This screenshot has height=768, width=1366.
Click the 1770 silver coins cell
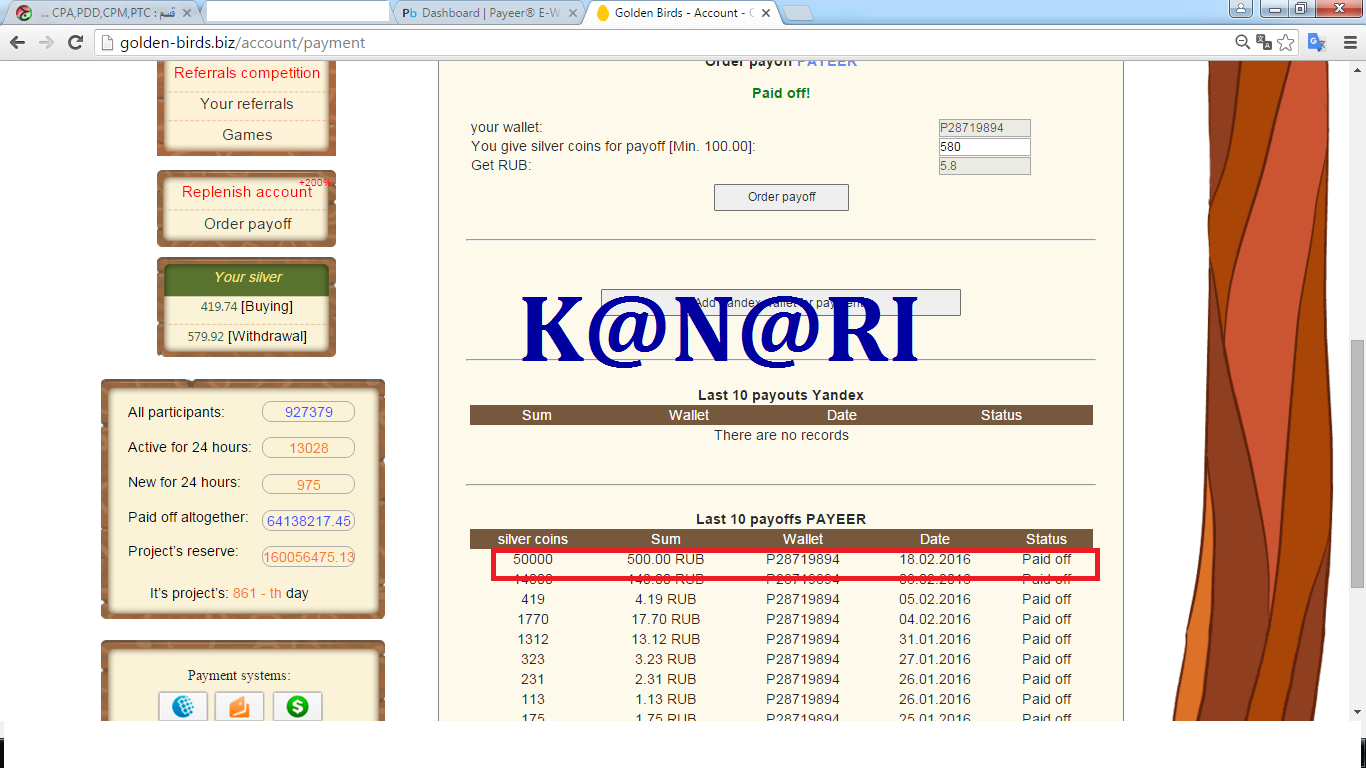tap(533, 619)
